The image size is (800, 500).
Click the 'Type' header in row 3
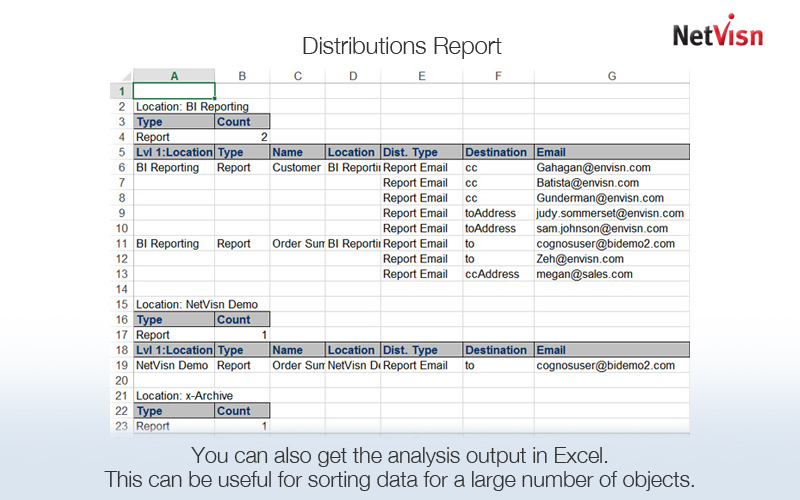(x=174, y=121)
